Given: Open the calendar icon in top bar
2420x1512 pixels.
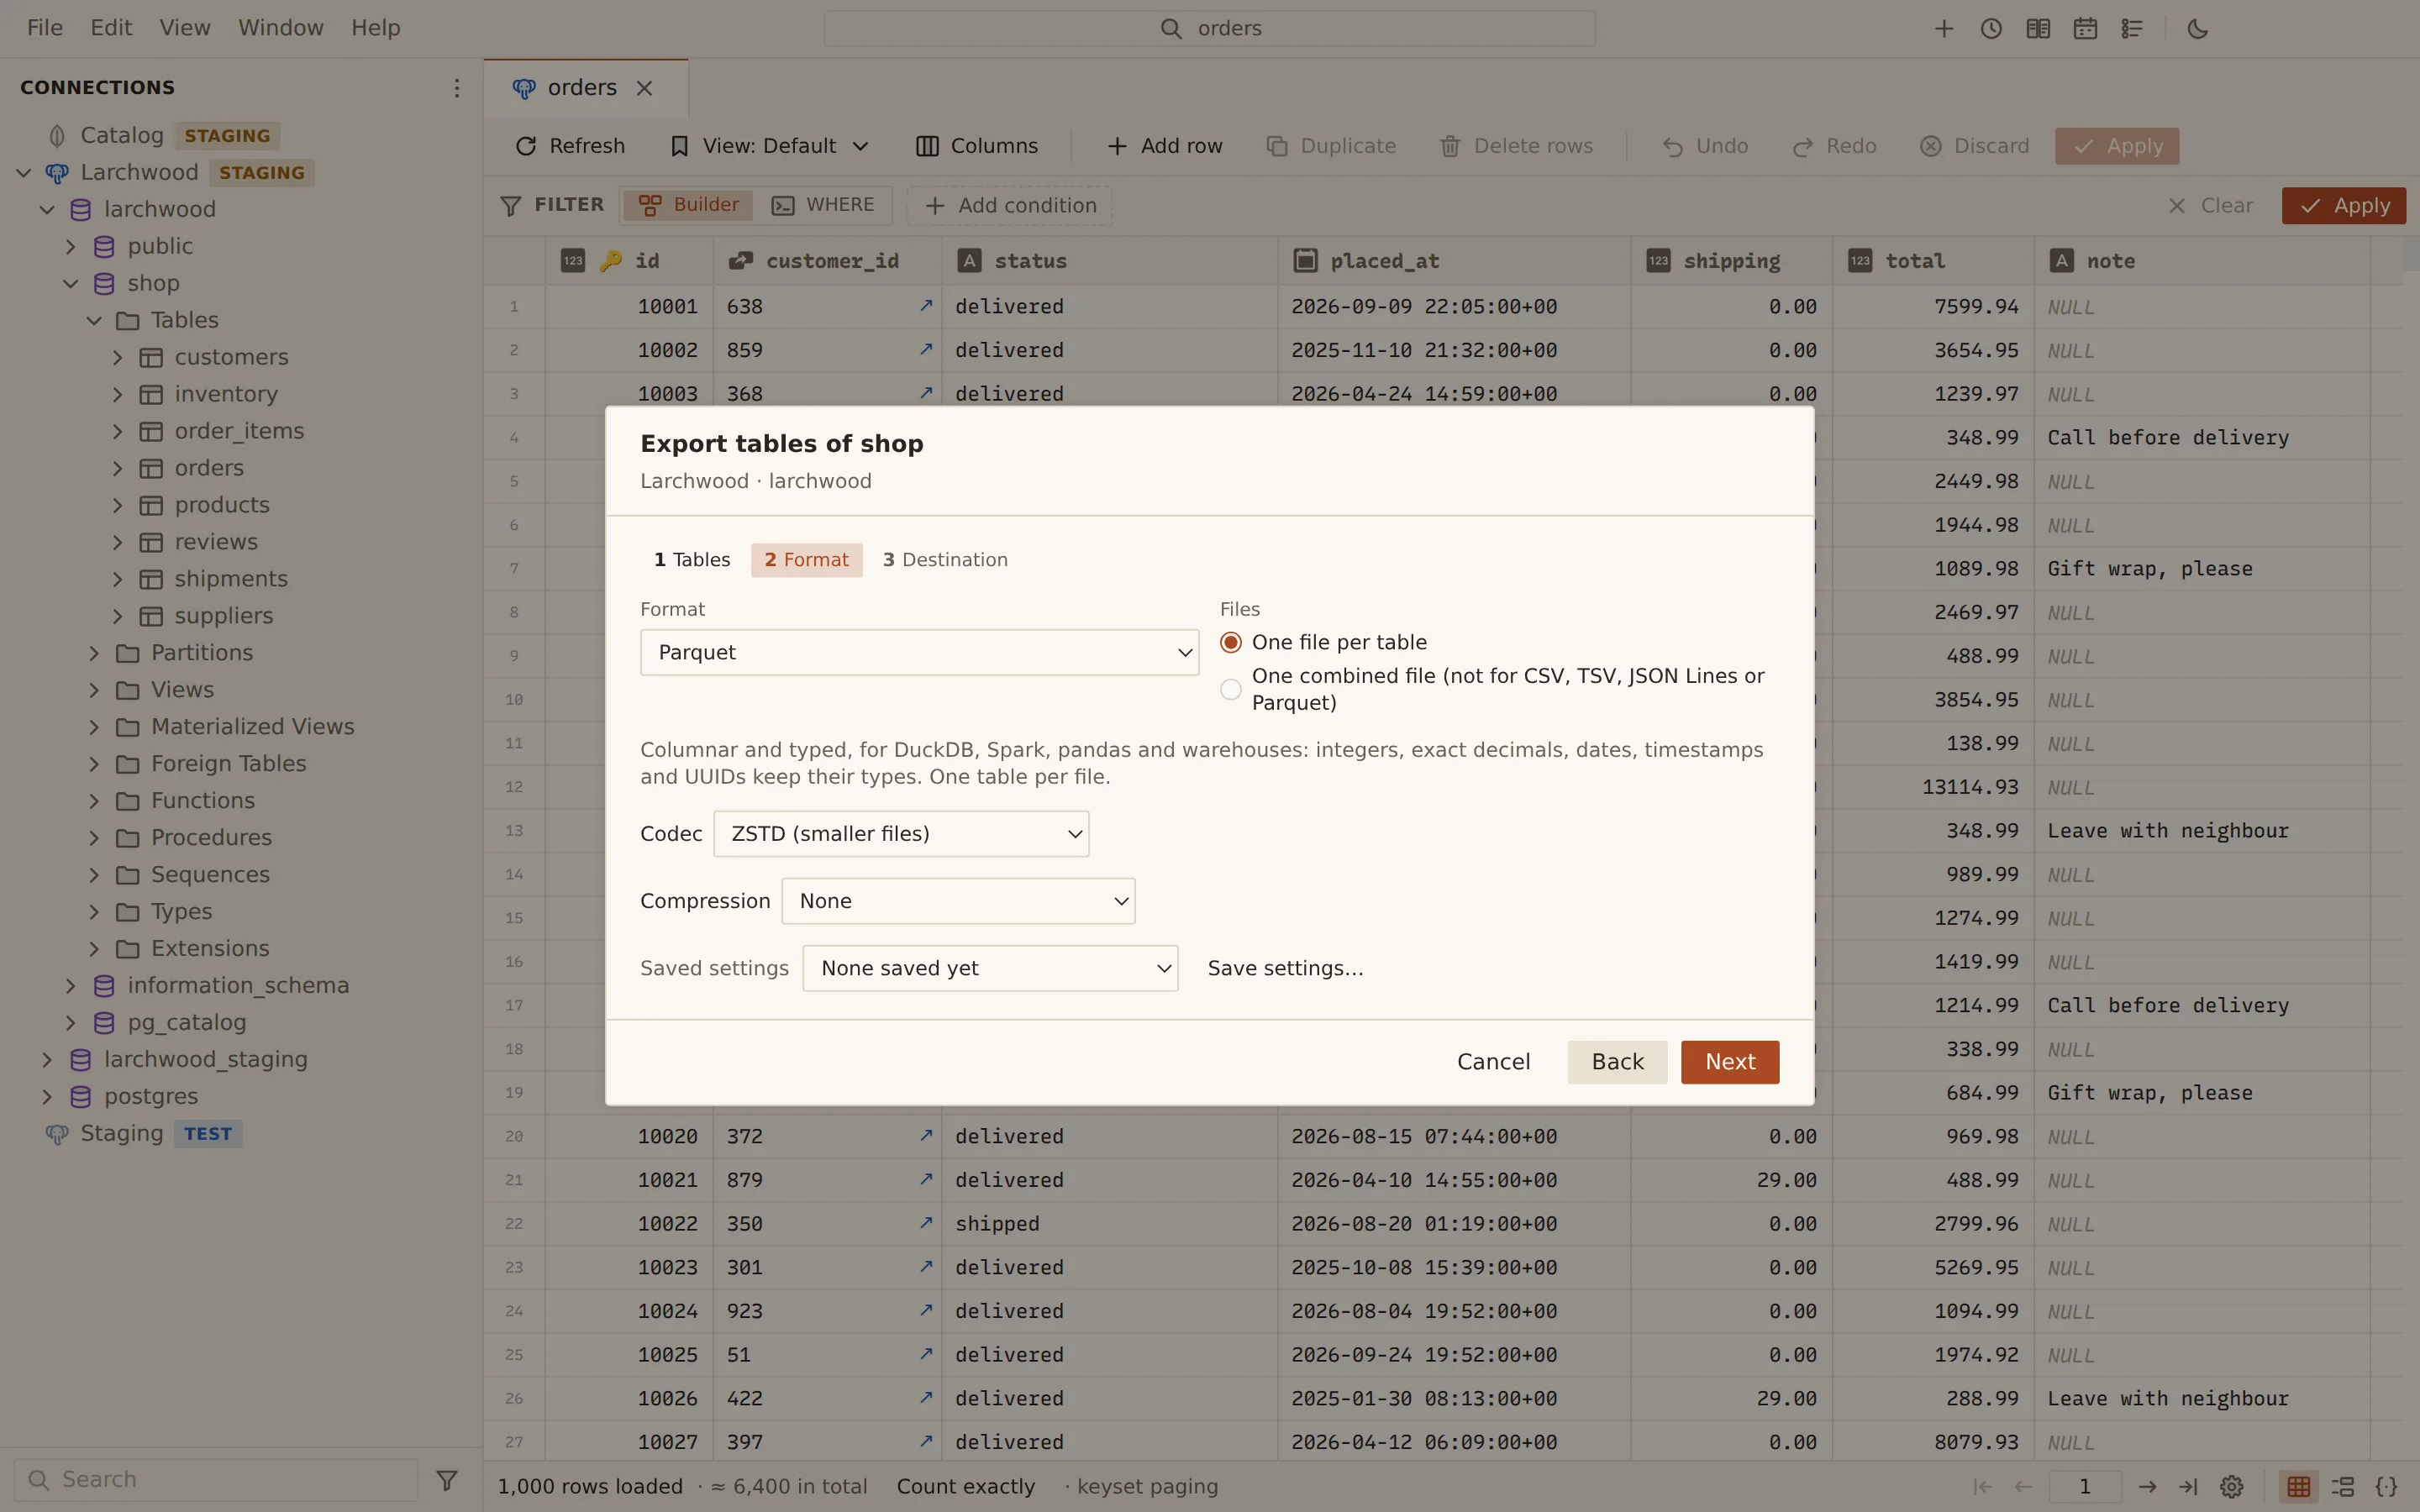Looking at the screenshot, I should tap(2085, 29).
